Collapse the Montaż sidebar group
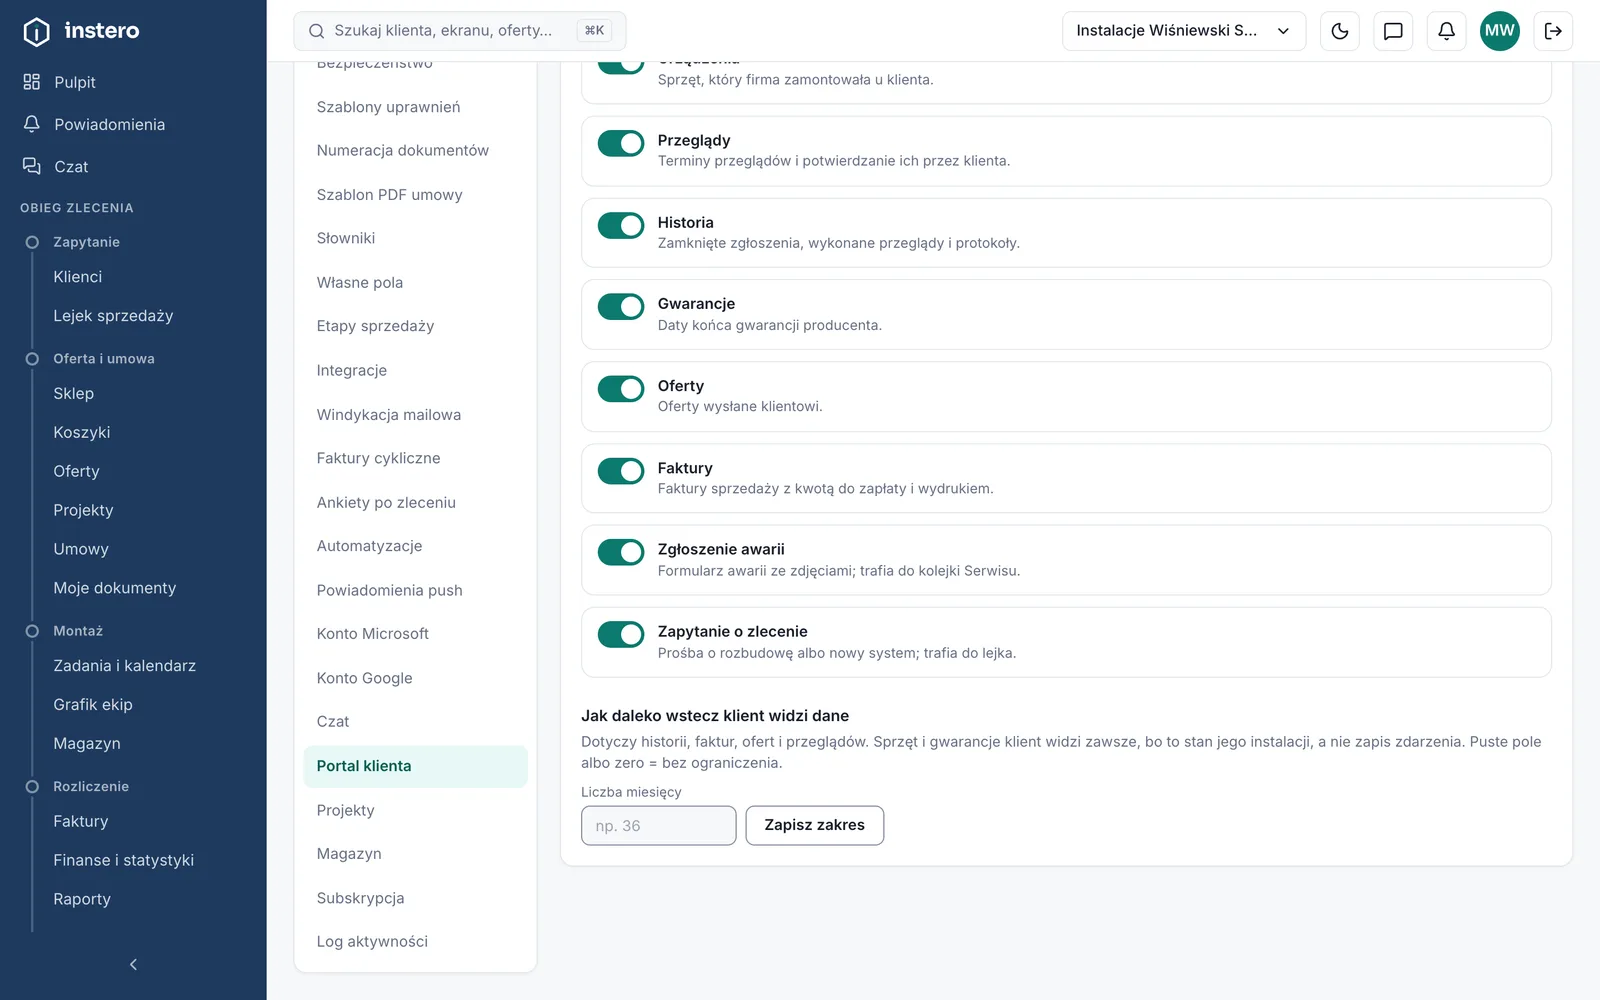Viewport: 1600px width, 1000px height. (78, 631)
